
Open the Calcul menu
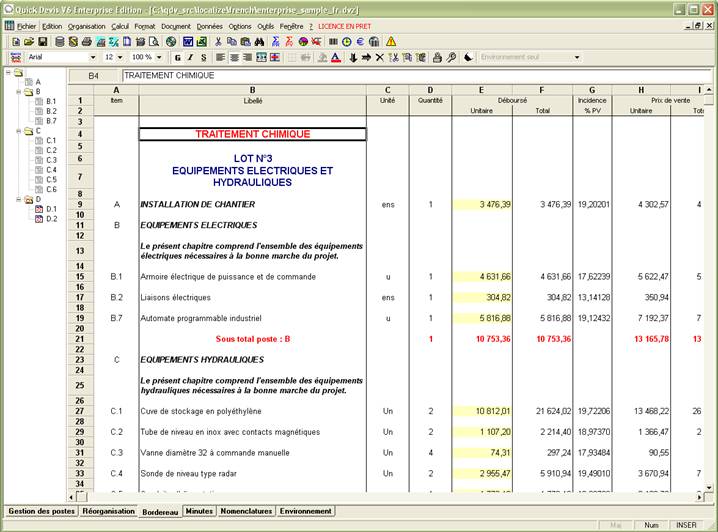tap(120, 25)
